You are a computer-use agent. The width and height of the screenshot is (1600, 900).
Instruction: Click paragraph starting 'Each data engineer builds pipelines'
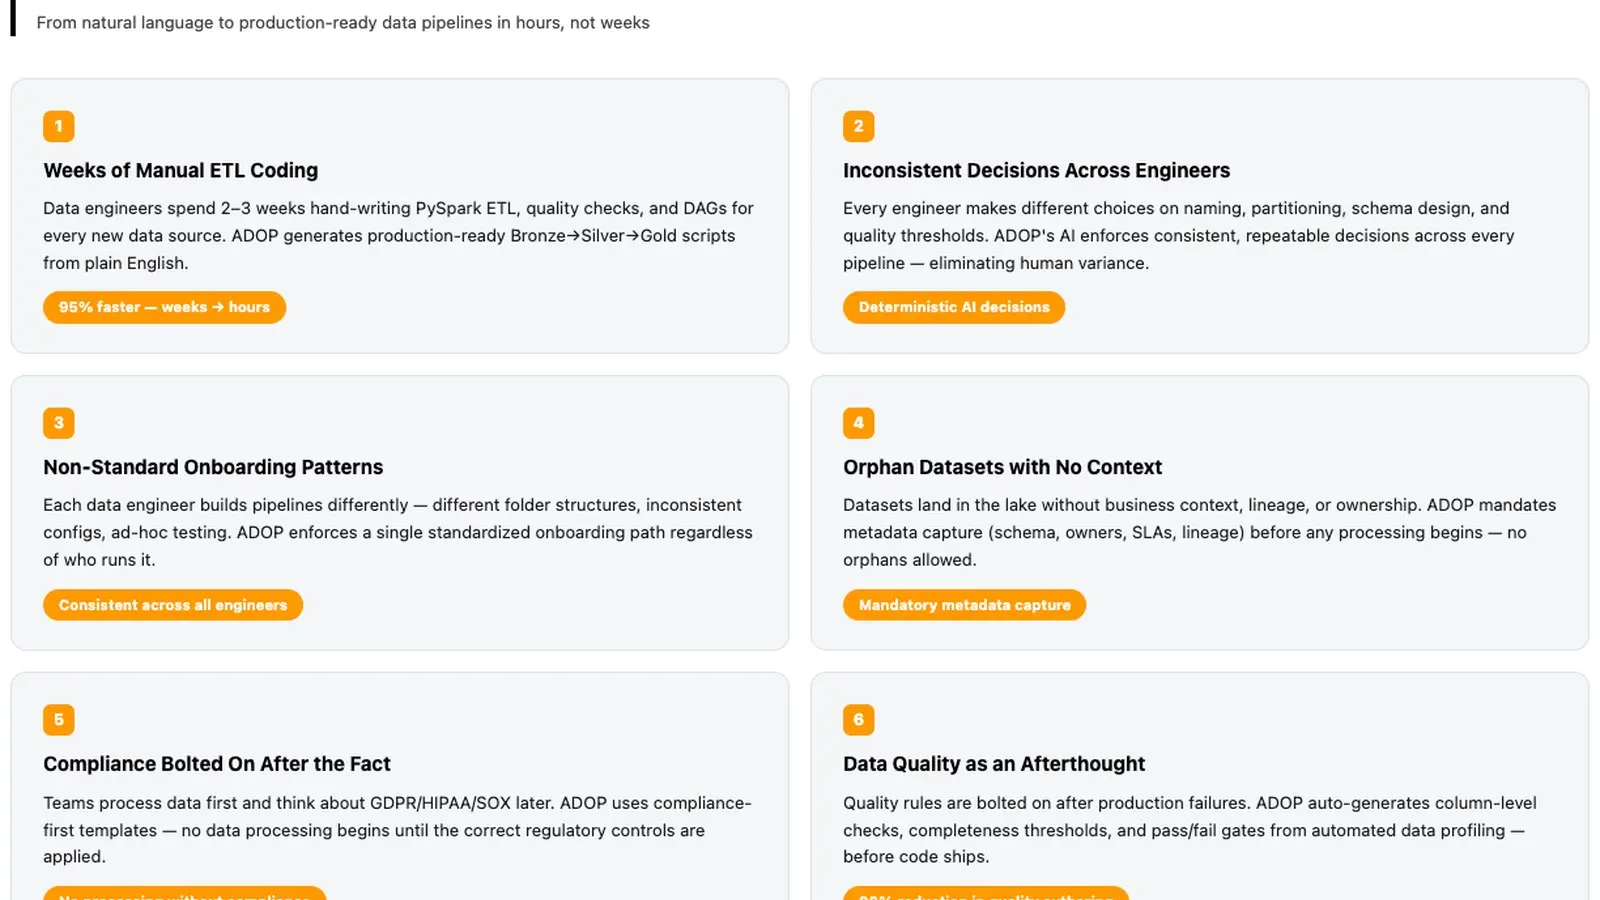399,533
